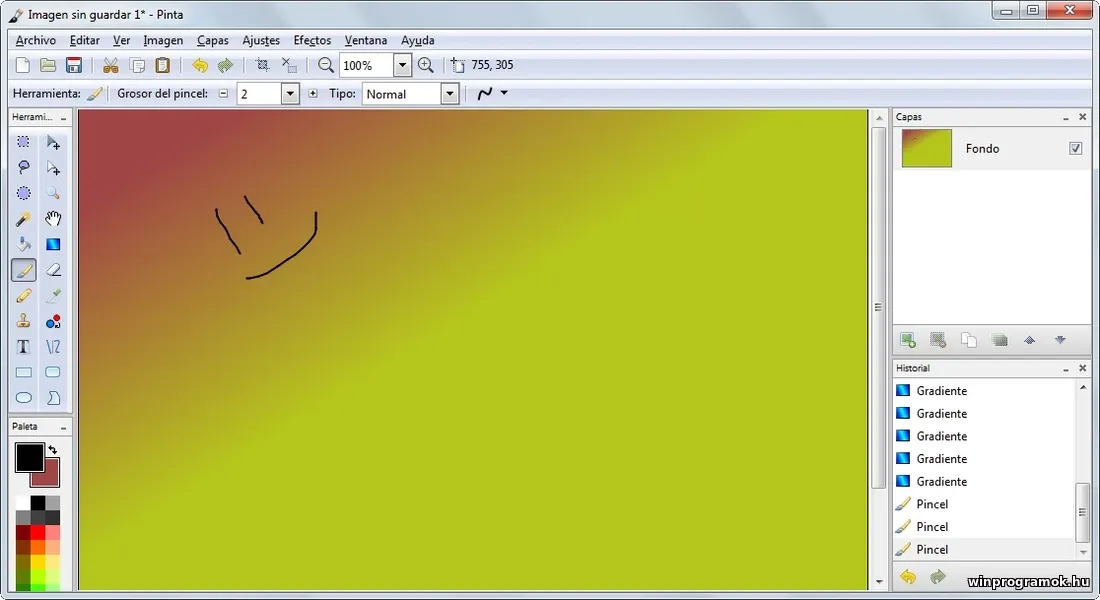The height and width of the screenshot is (600, 1100).
Task: Select the Ellipse drawing tool
Action: click(x=22, y=397)
